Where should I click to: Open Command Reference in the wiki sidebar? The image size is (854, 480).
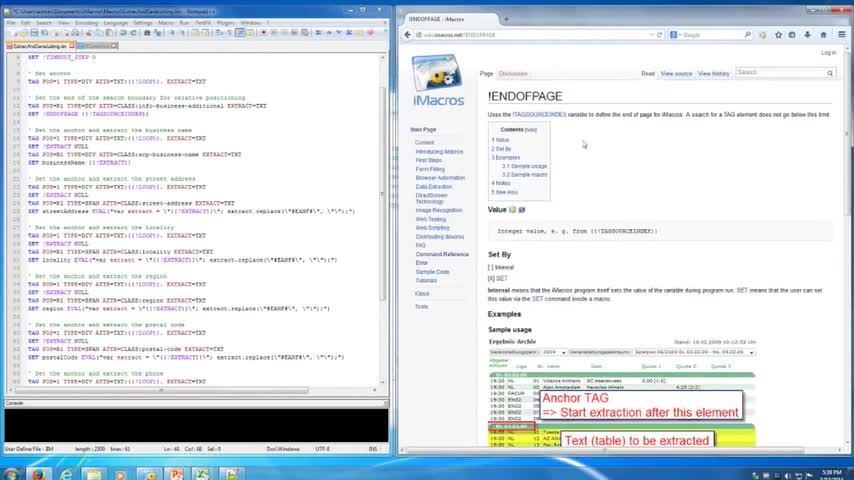pyautogui.click(x=442, y=254)
